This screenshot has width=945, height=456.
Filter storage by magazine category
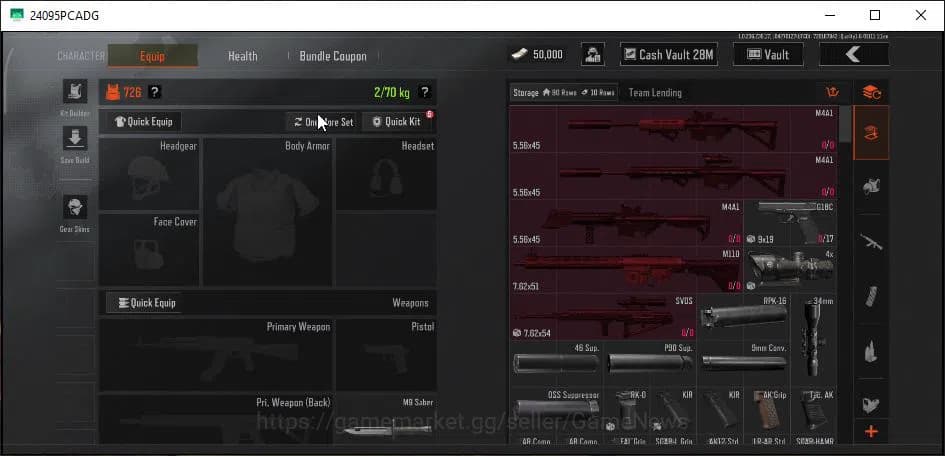(871, 296)
